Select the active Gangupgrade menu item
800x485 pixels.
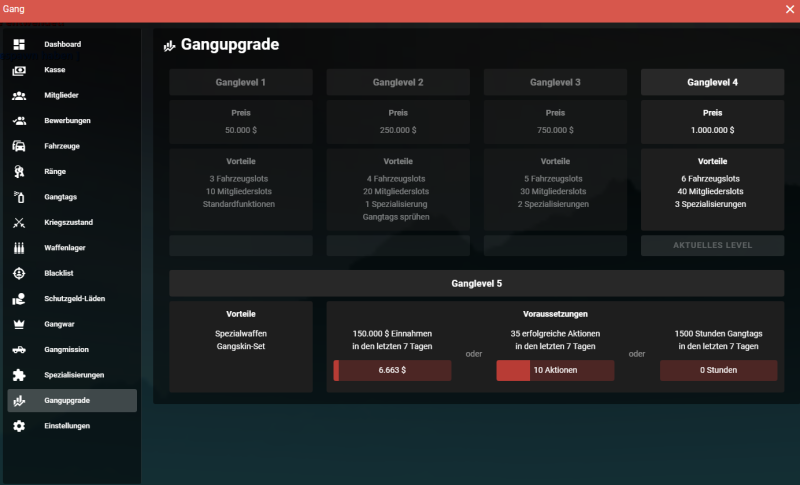(72, 401)
